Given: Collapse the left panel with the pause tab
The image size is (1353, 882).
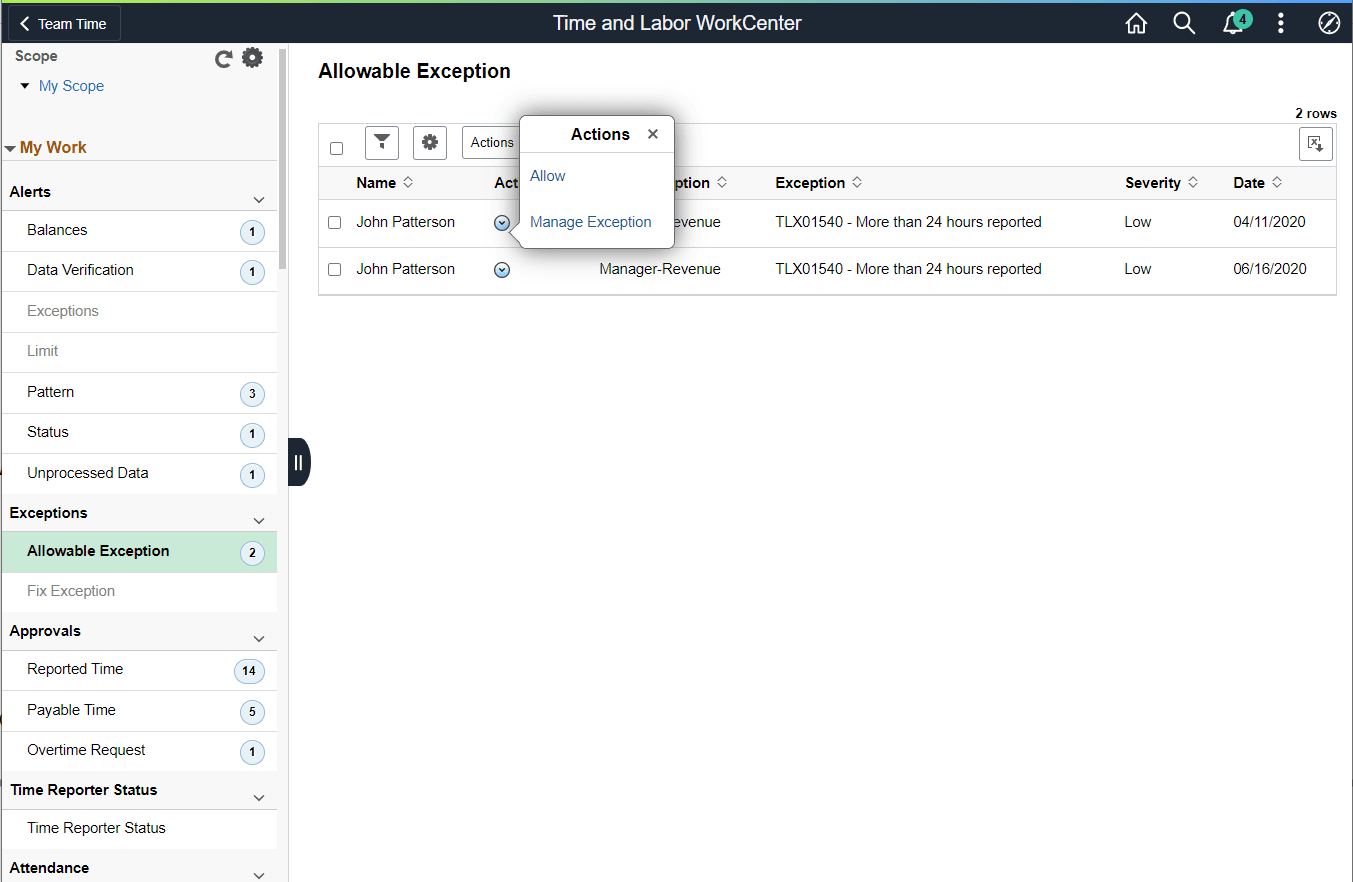Looking at the screenshot, I should click(298, 461).
